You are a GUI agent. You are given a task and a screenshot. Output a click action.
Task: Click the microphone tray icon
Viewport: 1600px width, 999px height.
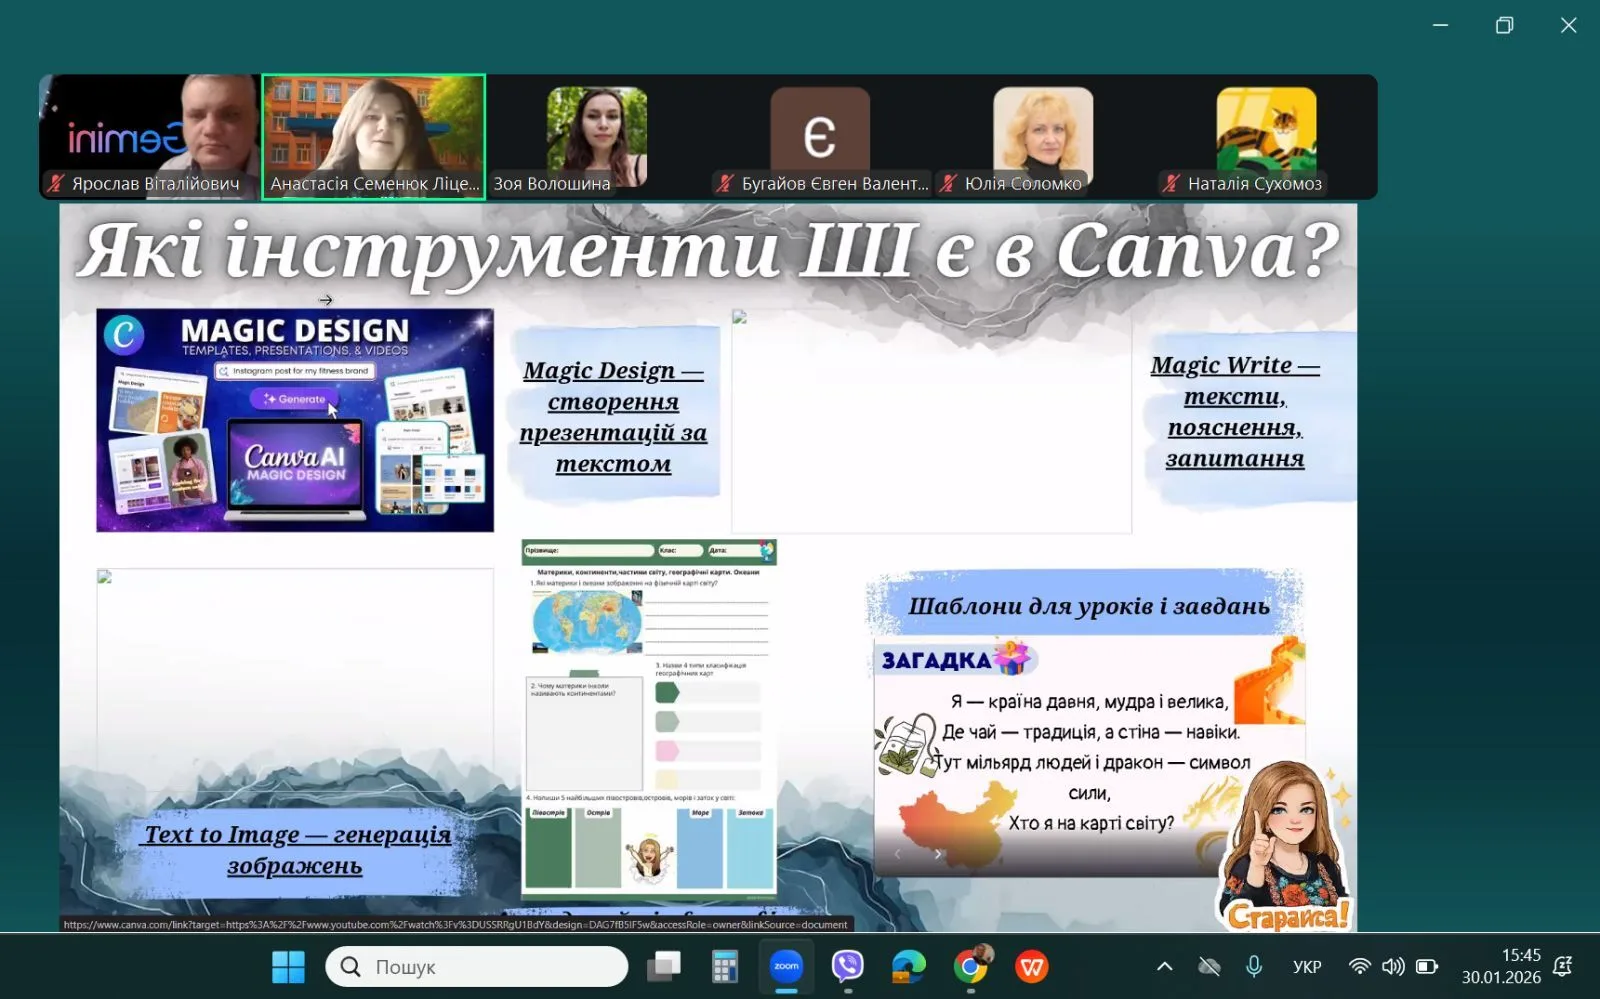pyautogui.click(x=1253, y=967)
